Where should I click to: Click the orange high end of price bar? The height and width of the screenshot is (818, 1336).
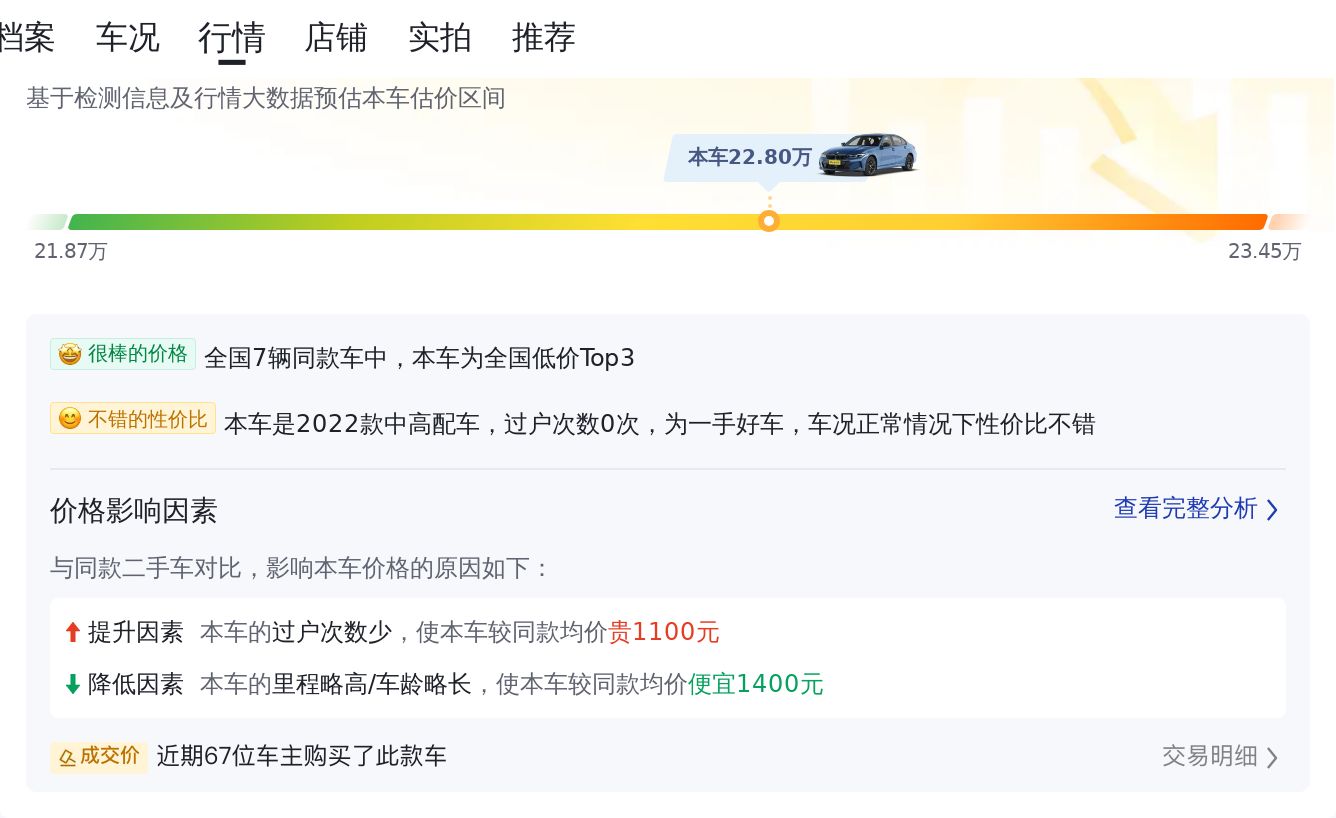(x=1288, y=222)
